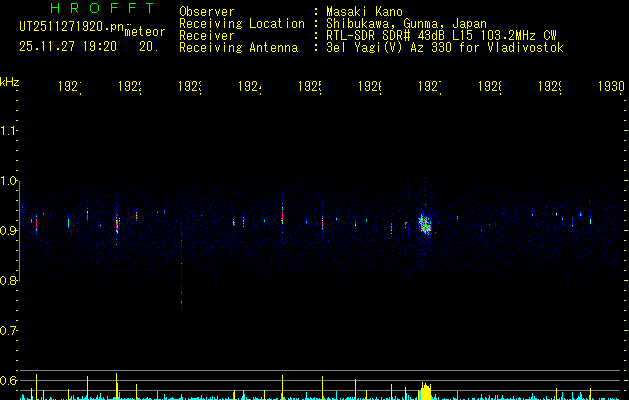
Task: Select the 3el Yagi(V) Az 330 antenna text
Action: click(x=445, y=48)
